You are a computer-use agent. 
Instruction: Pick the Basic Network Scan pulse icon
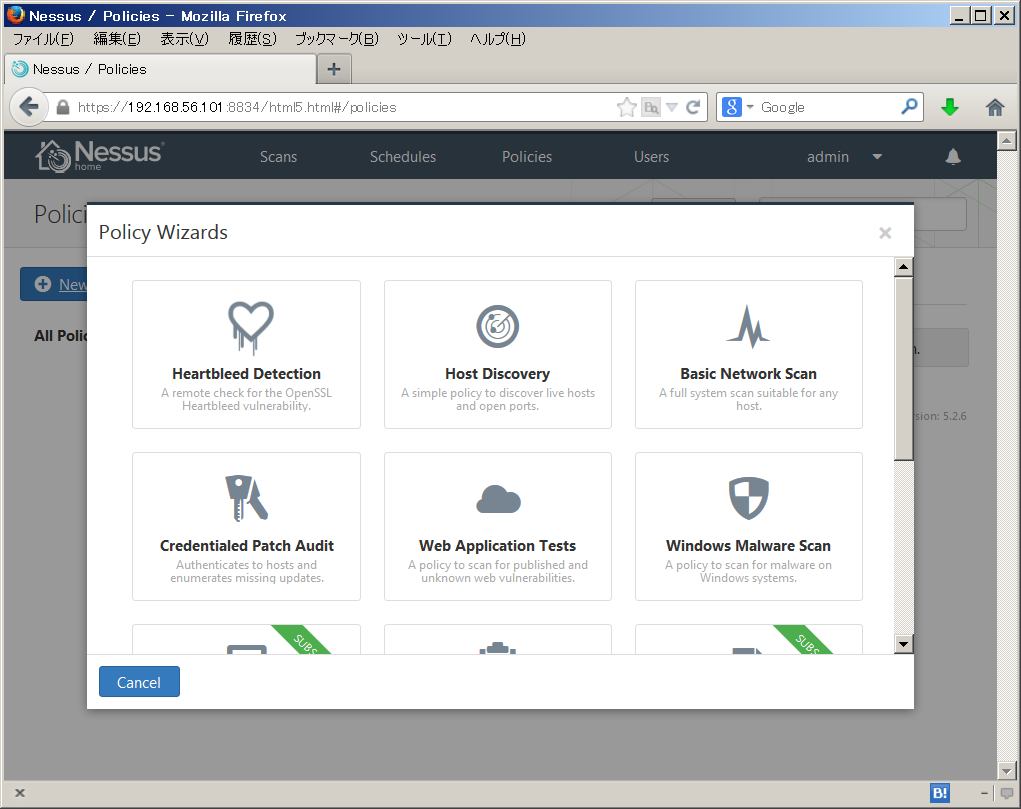pyautogui.click(x=748, y=327)
